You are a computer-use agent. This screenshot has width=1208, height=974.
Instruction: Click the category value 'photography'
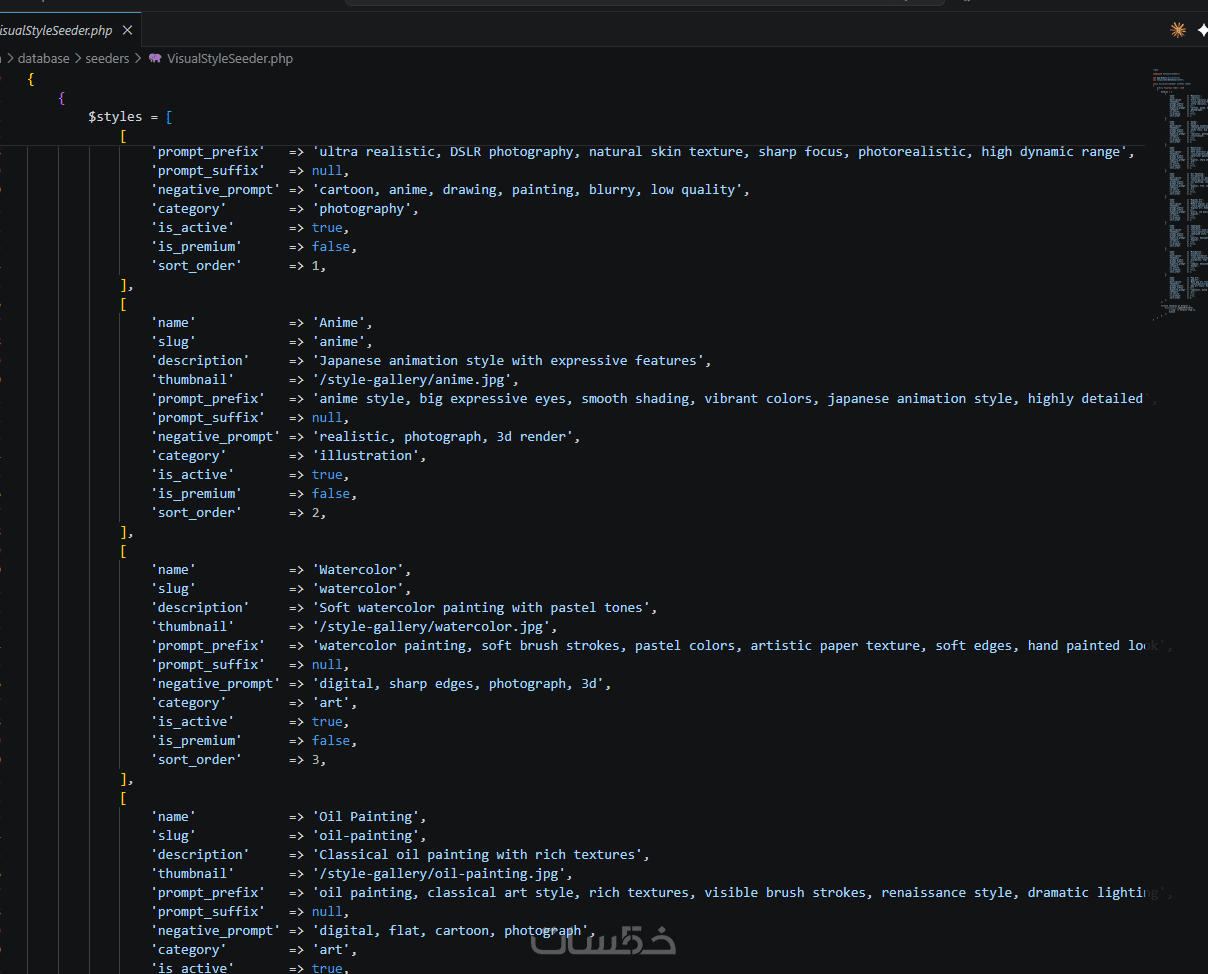tap(365, 209)
